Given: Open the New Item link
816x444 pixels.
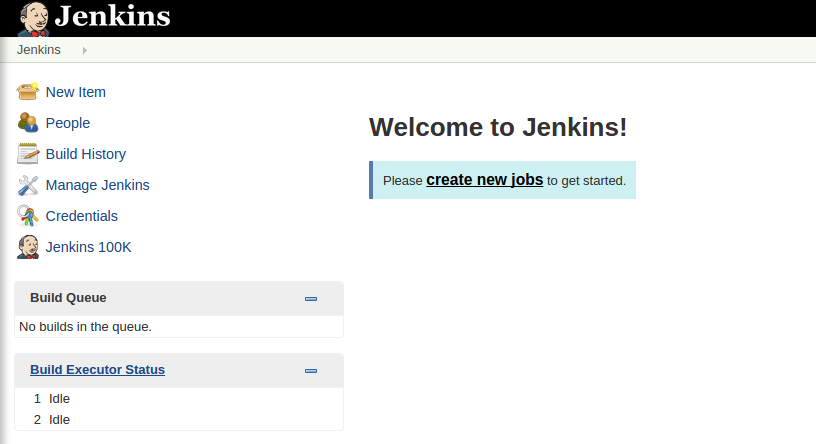Looking at the screenshot, I should pos(75,92).
